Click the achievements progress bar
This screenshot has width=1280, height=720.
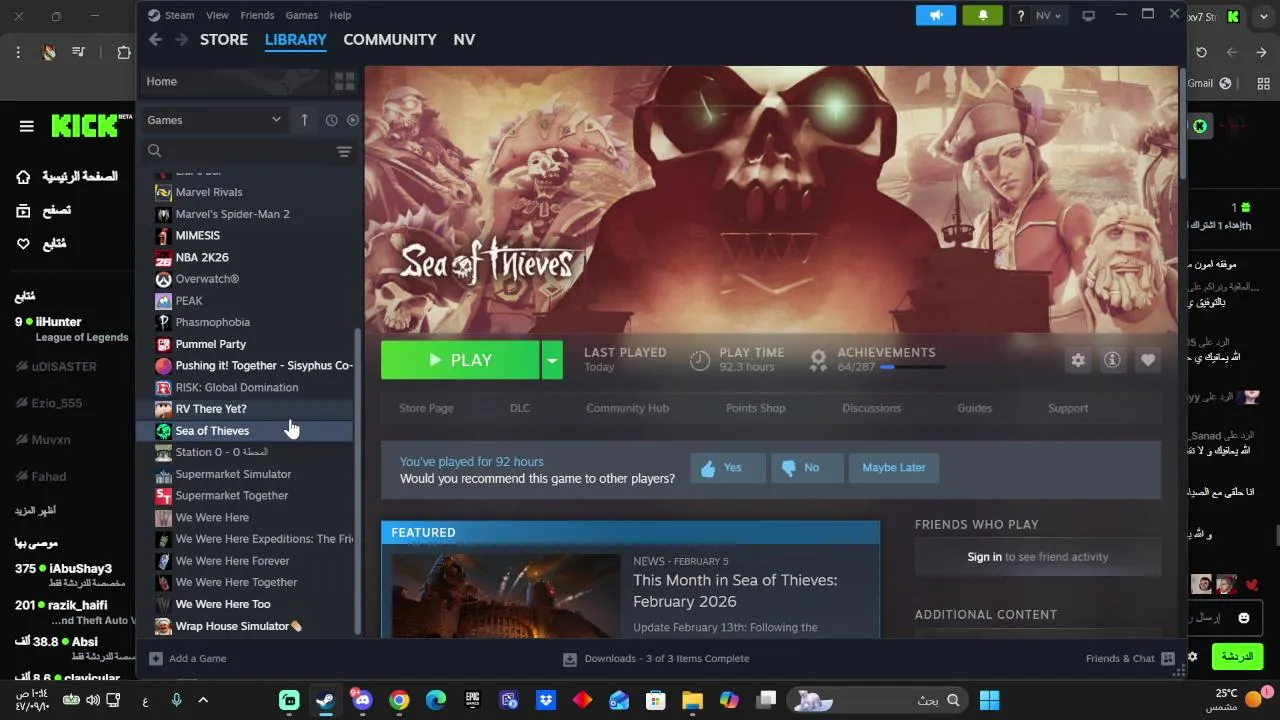[x=912, y=367]
